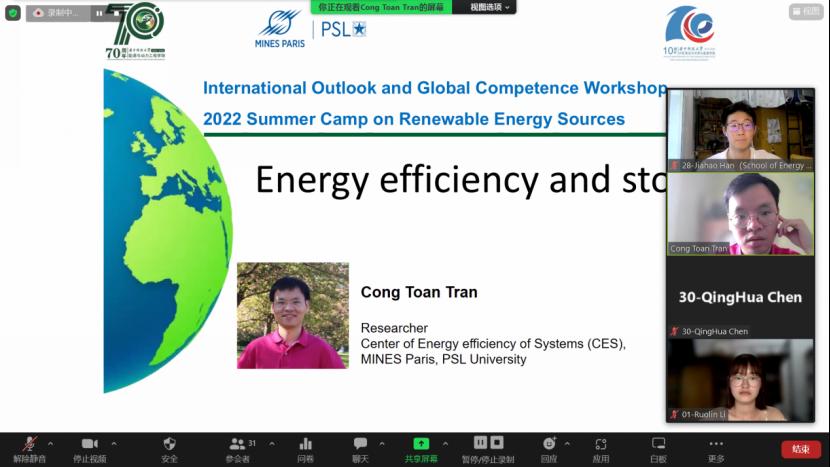Click the stop recording square in bottom toolbar

[x=497, y=443]
